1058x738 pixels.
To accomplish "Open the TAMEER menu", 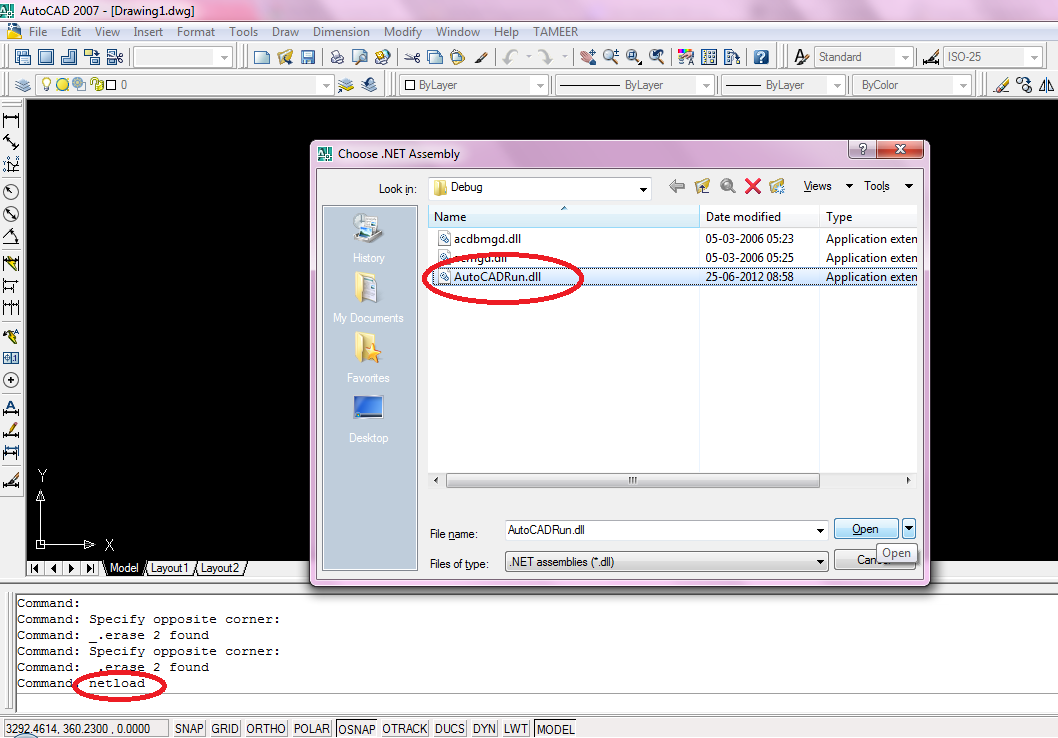I will click(x=555, y=32).
